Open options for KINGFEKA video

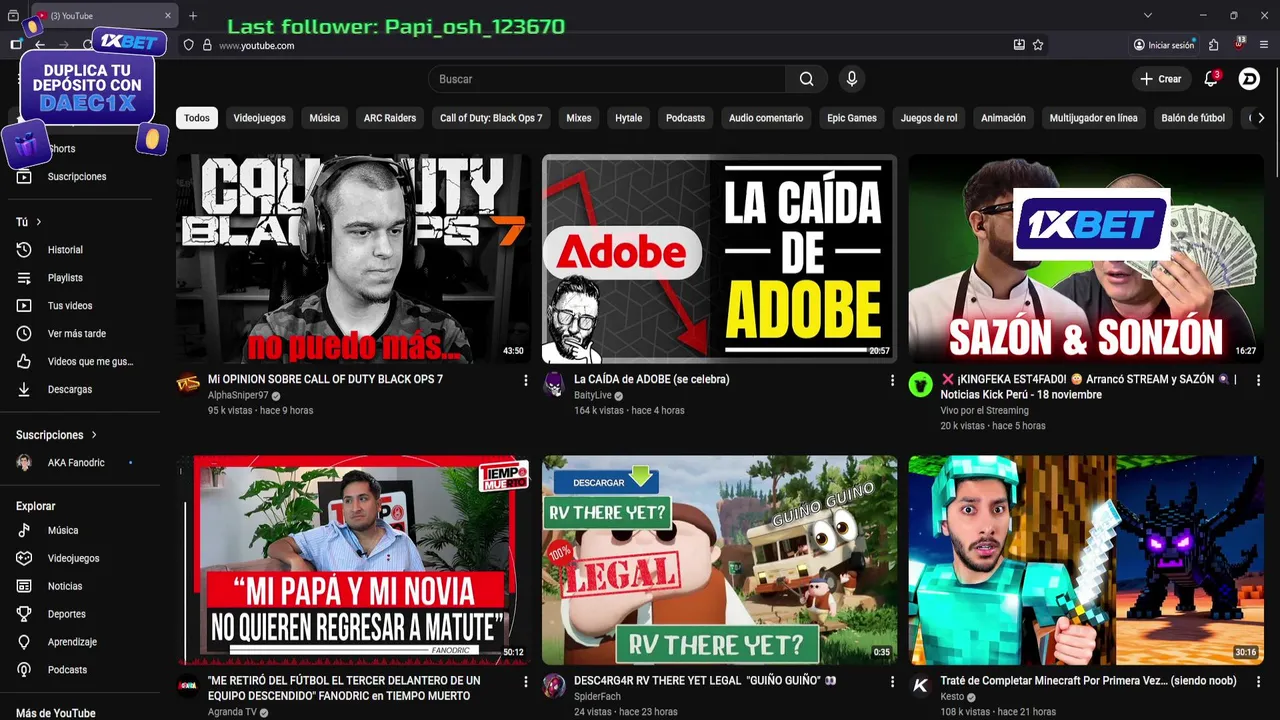[x=1258, y=380]
